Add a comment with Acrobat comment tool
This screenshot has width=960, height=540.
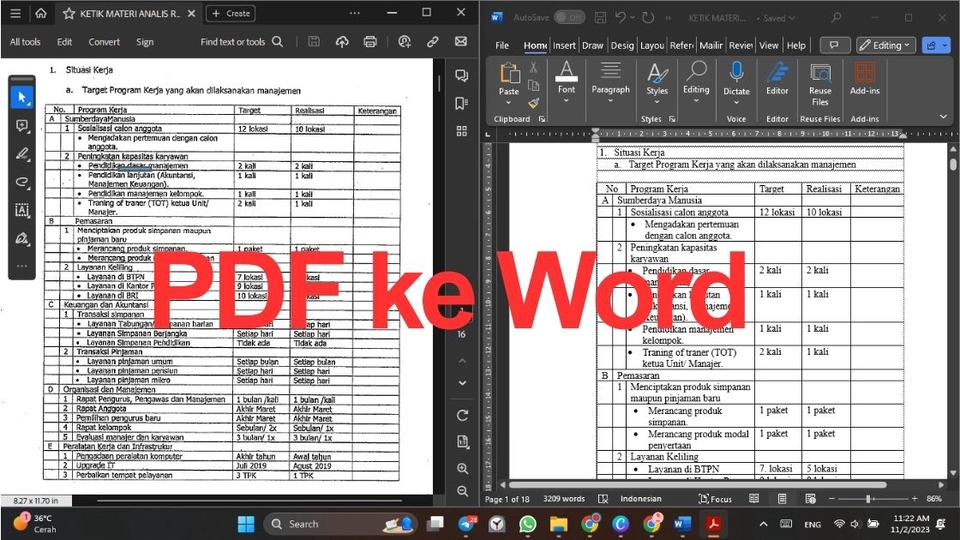click(22, 126)
